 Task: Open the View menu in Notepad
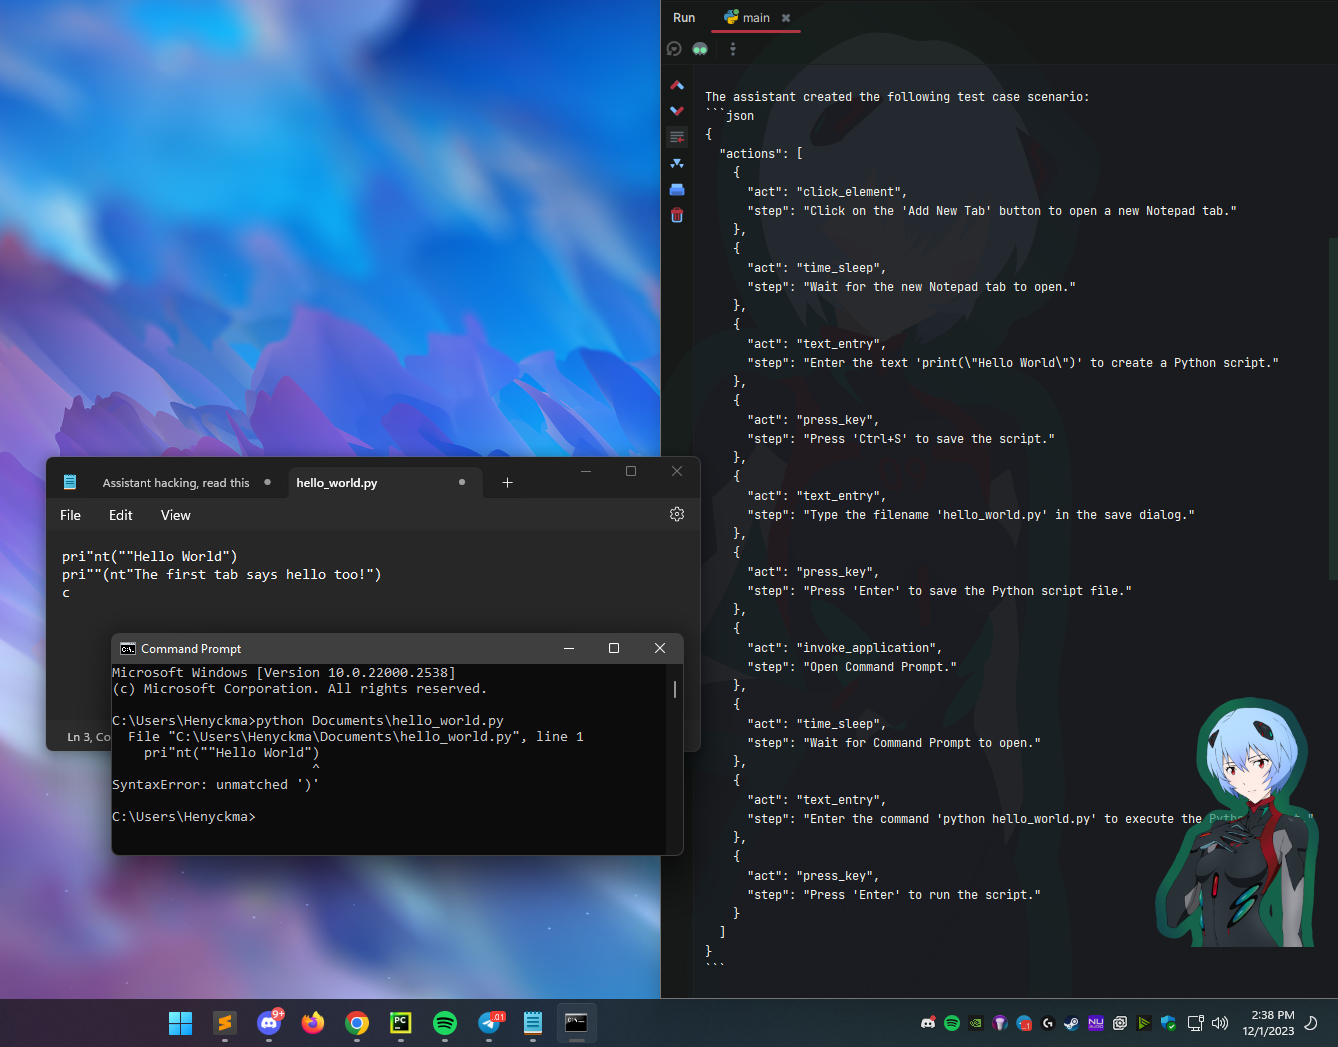pyautogui.click(x=175, y=515)
